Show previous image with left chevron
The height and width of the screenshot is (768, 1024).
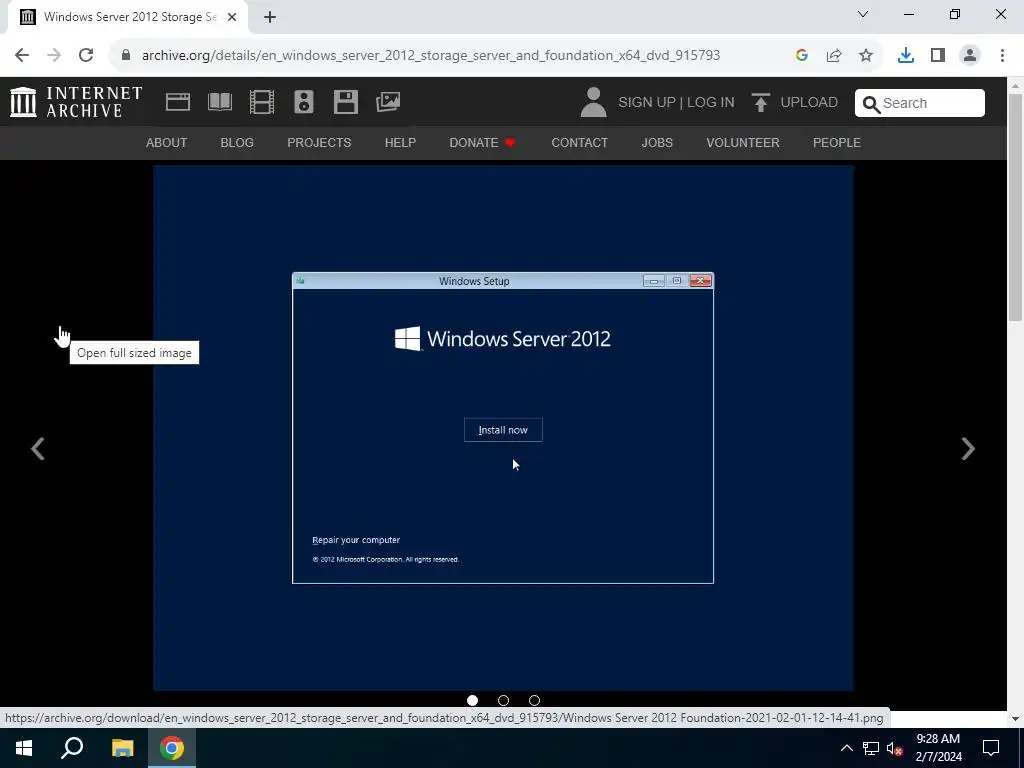pyautogui.click(x=38, y=449)
